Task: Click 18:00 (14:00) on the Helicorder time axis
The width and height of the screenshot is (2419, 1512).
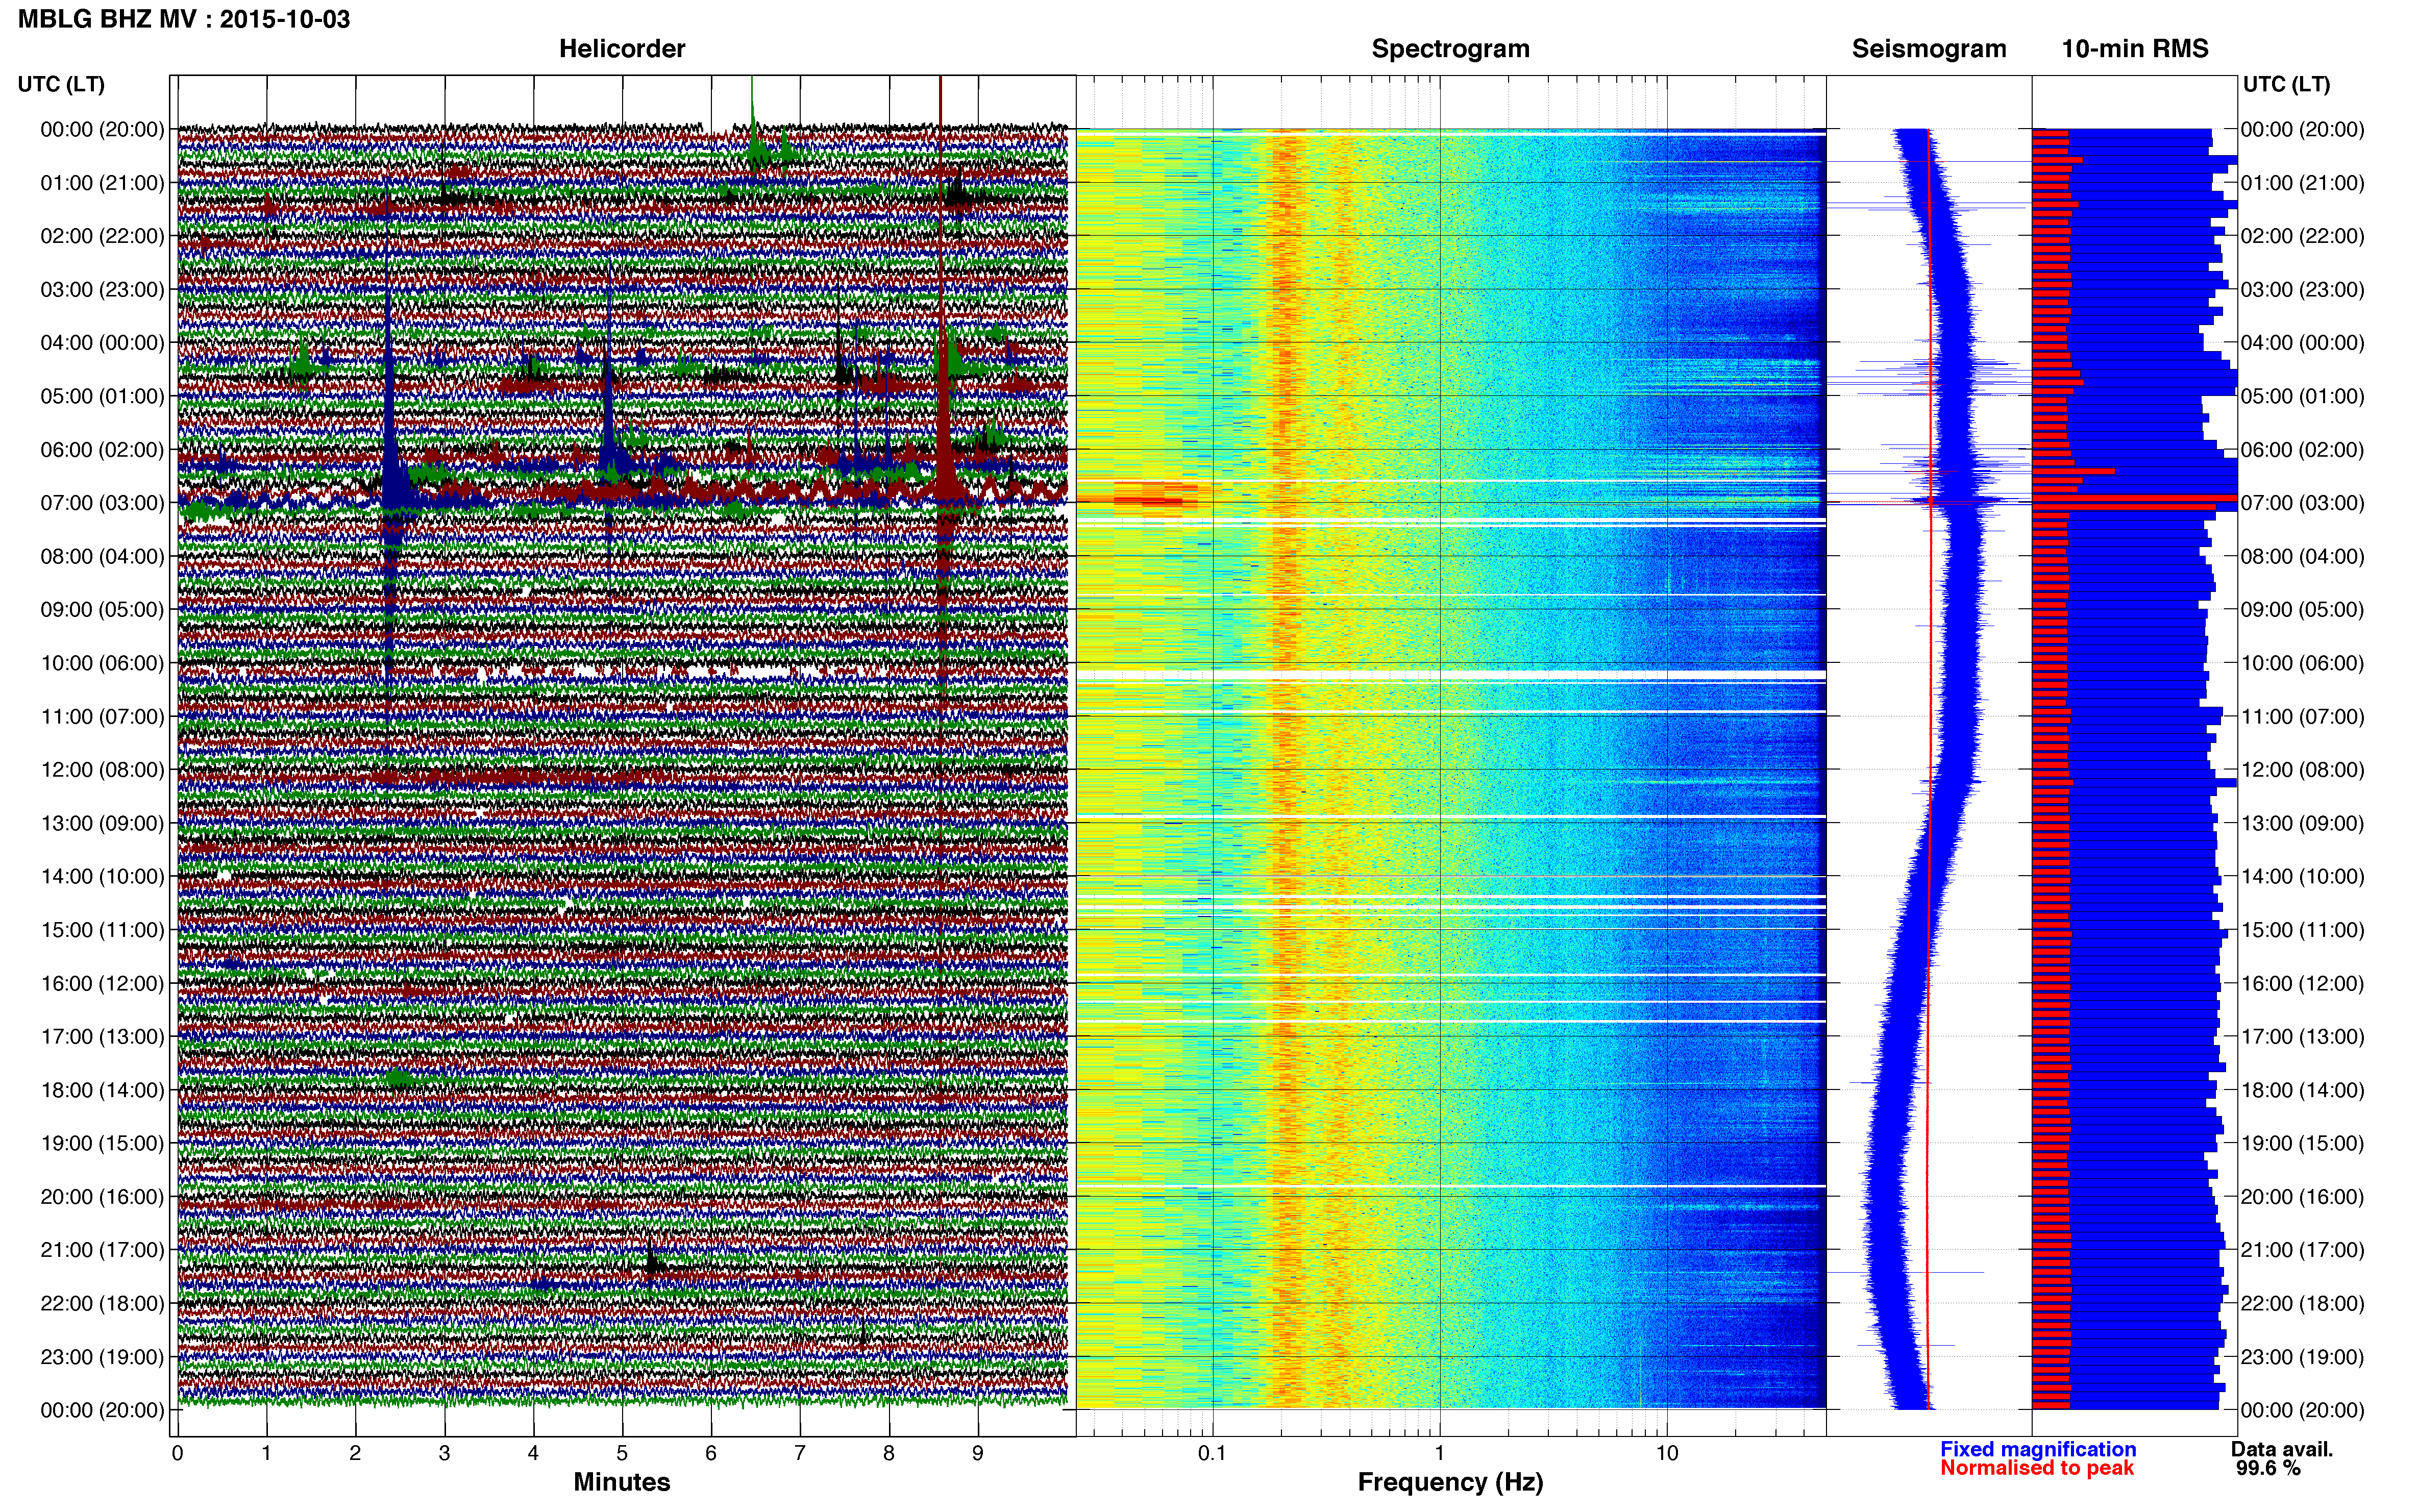Action: [102, 1090]
